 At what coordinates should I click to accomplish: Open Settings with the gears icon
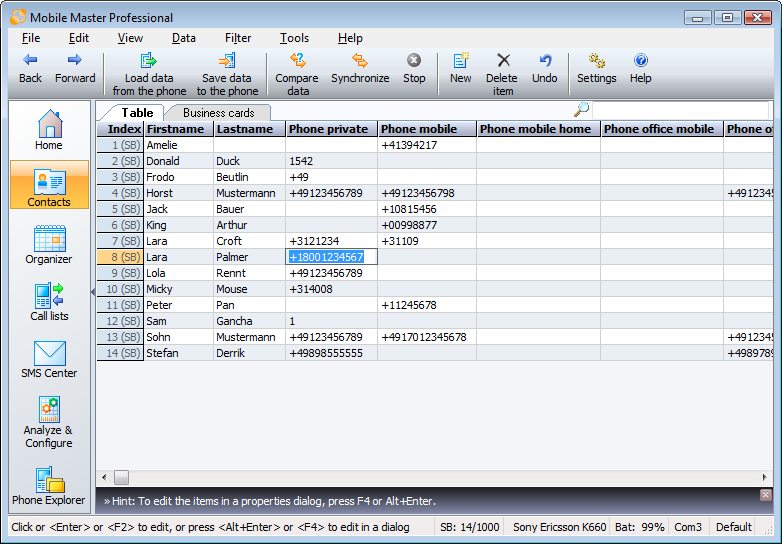(x=597, y=62)
